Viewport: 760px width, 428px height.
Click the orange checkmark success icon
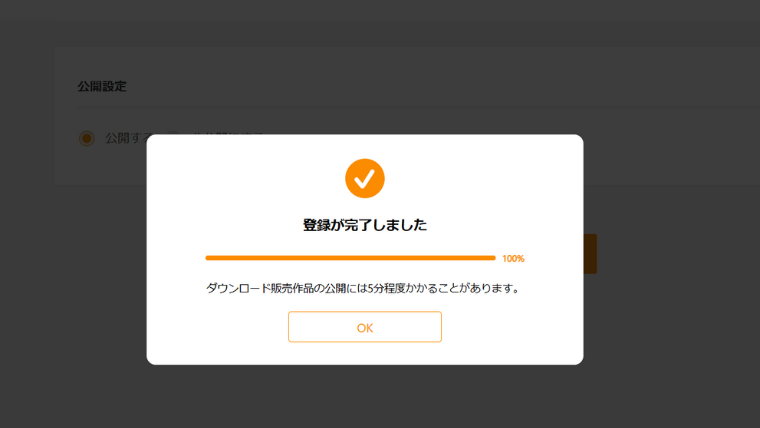(364, 178)
